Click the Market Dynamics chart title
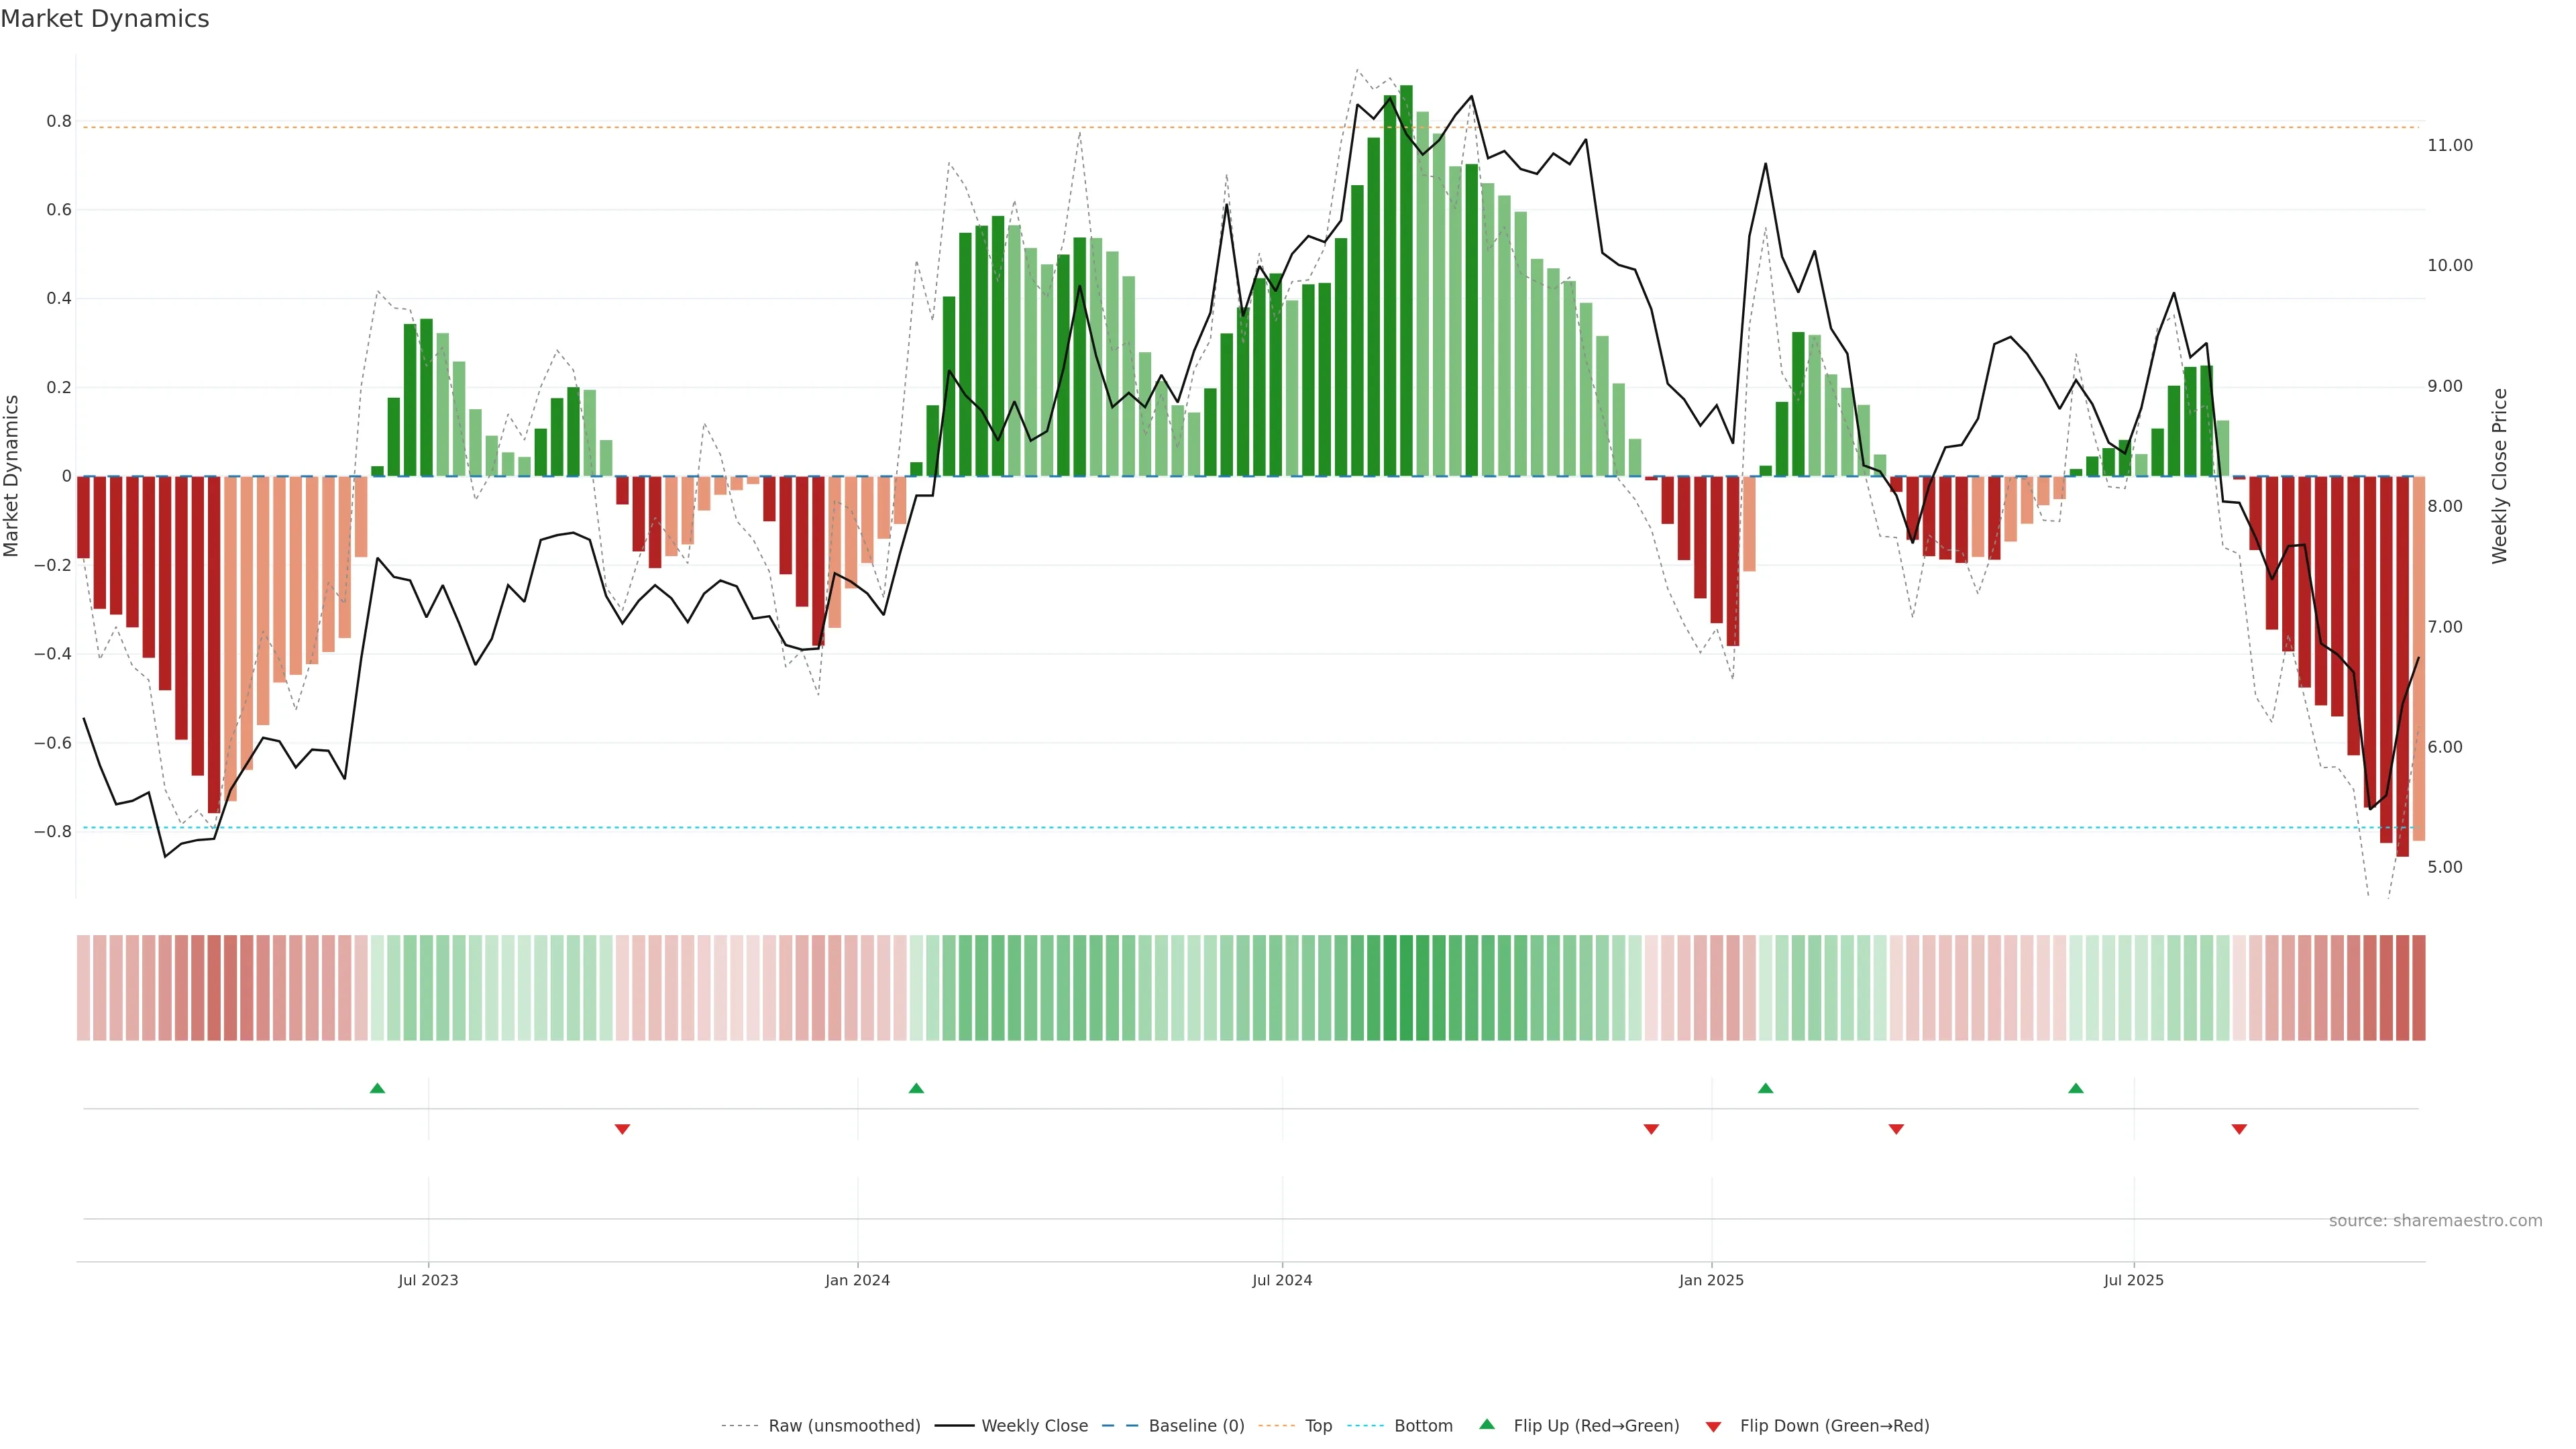 coord(105,19)
